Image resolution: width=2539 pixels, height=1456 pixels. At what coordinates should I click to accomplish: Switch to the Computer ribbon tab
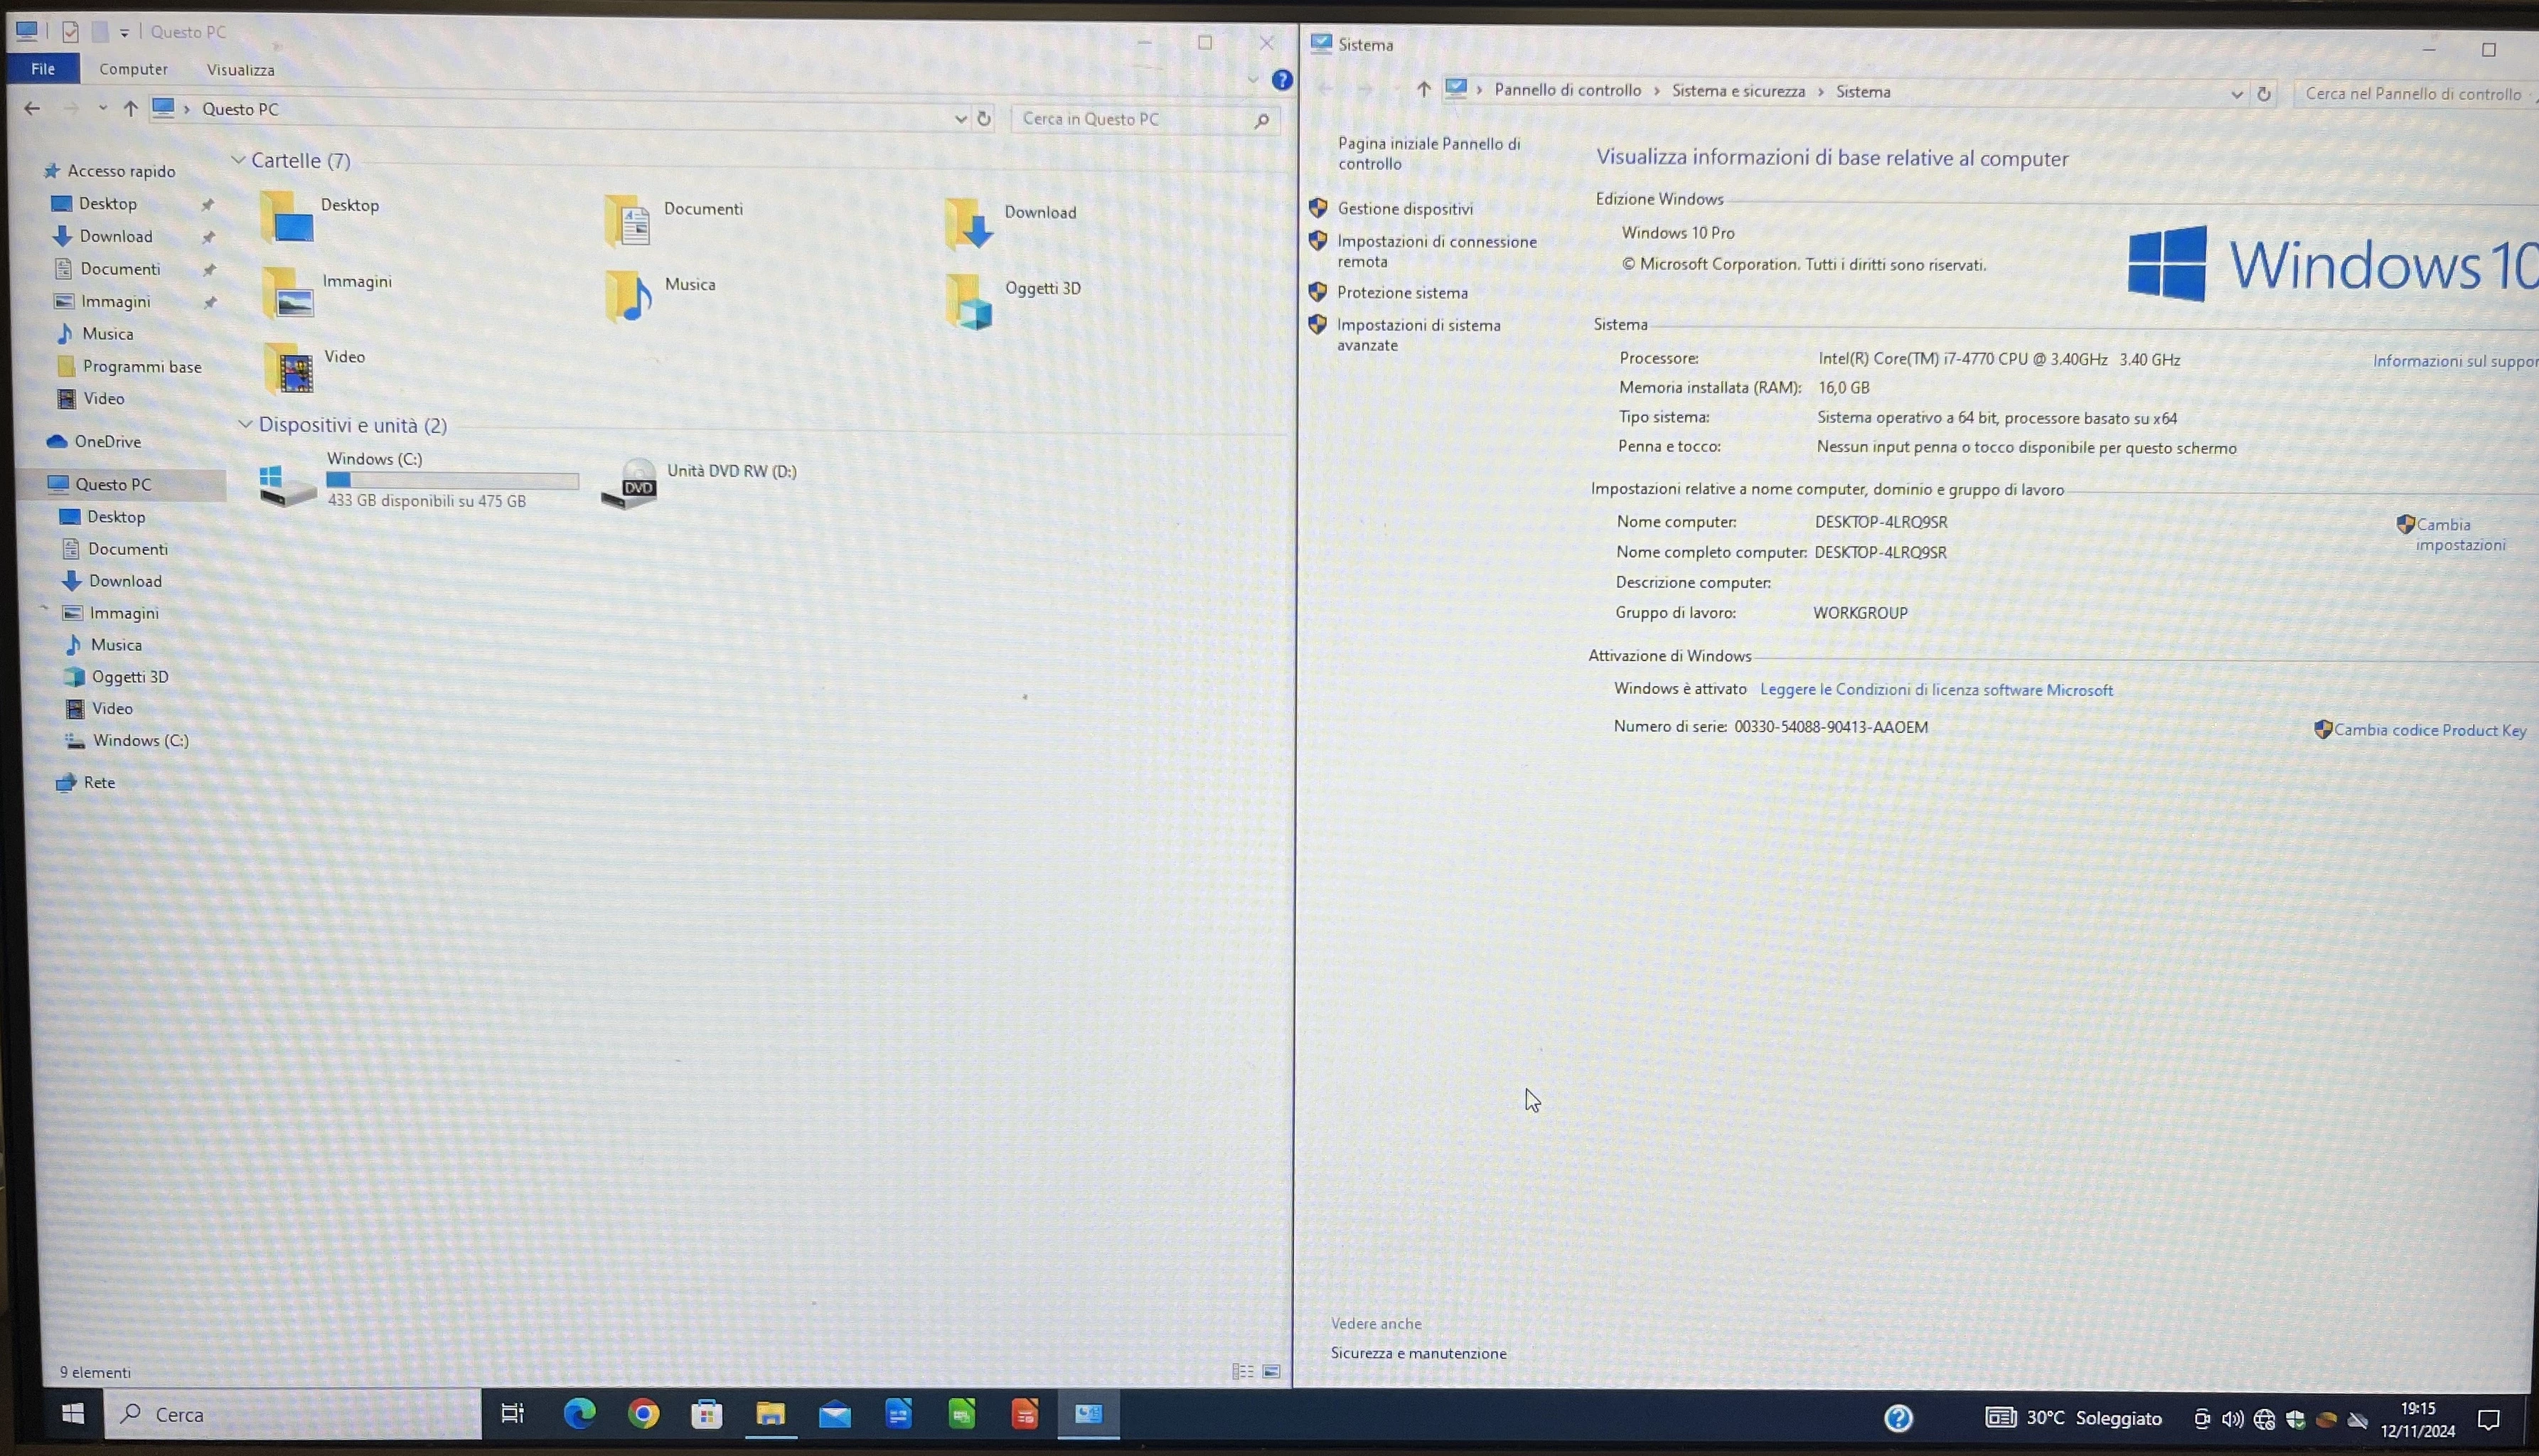pyautogui.click(x=134, y=68)
